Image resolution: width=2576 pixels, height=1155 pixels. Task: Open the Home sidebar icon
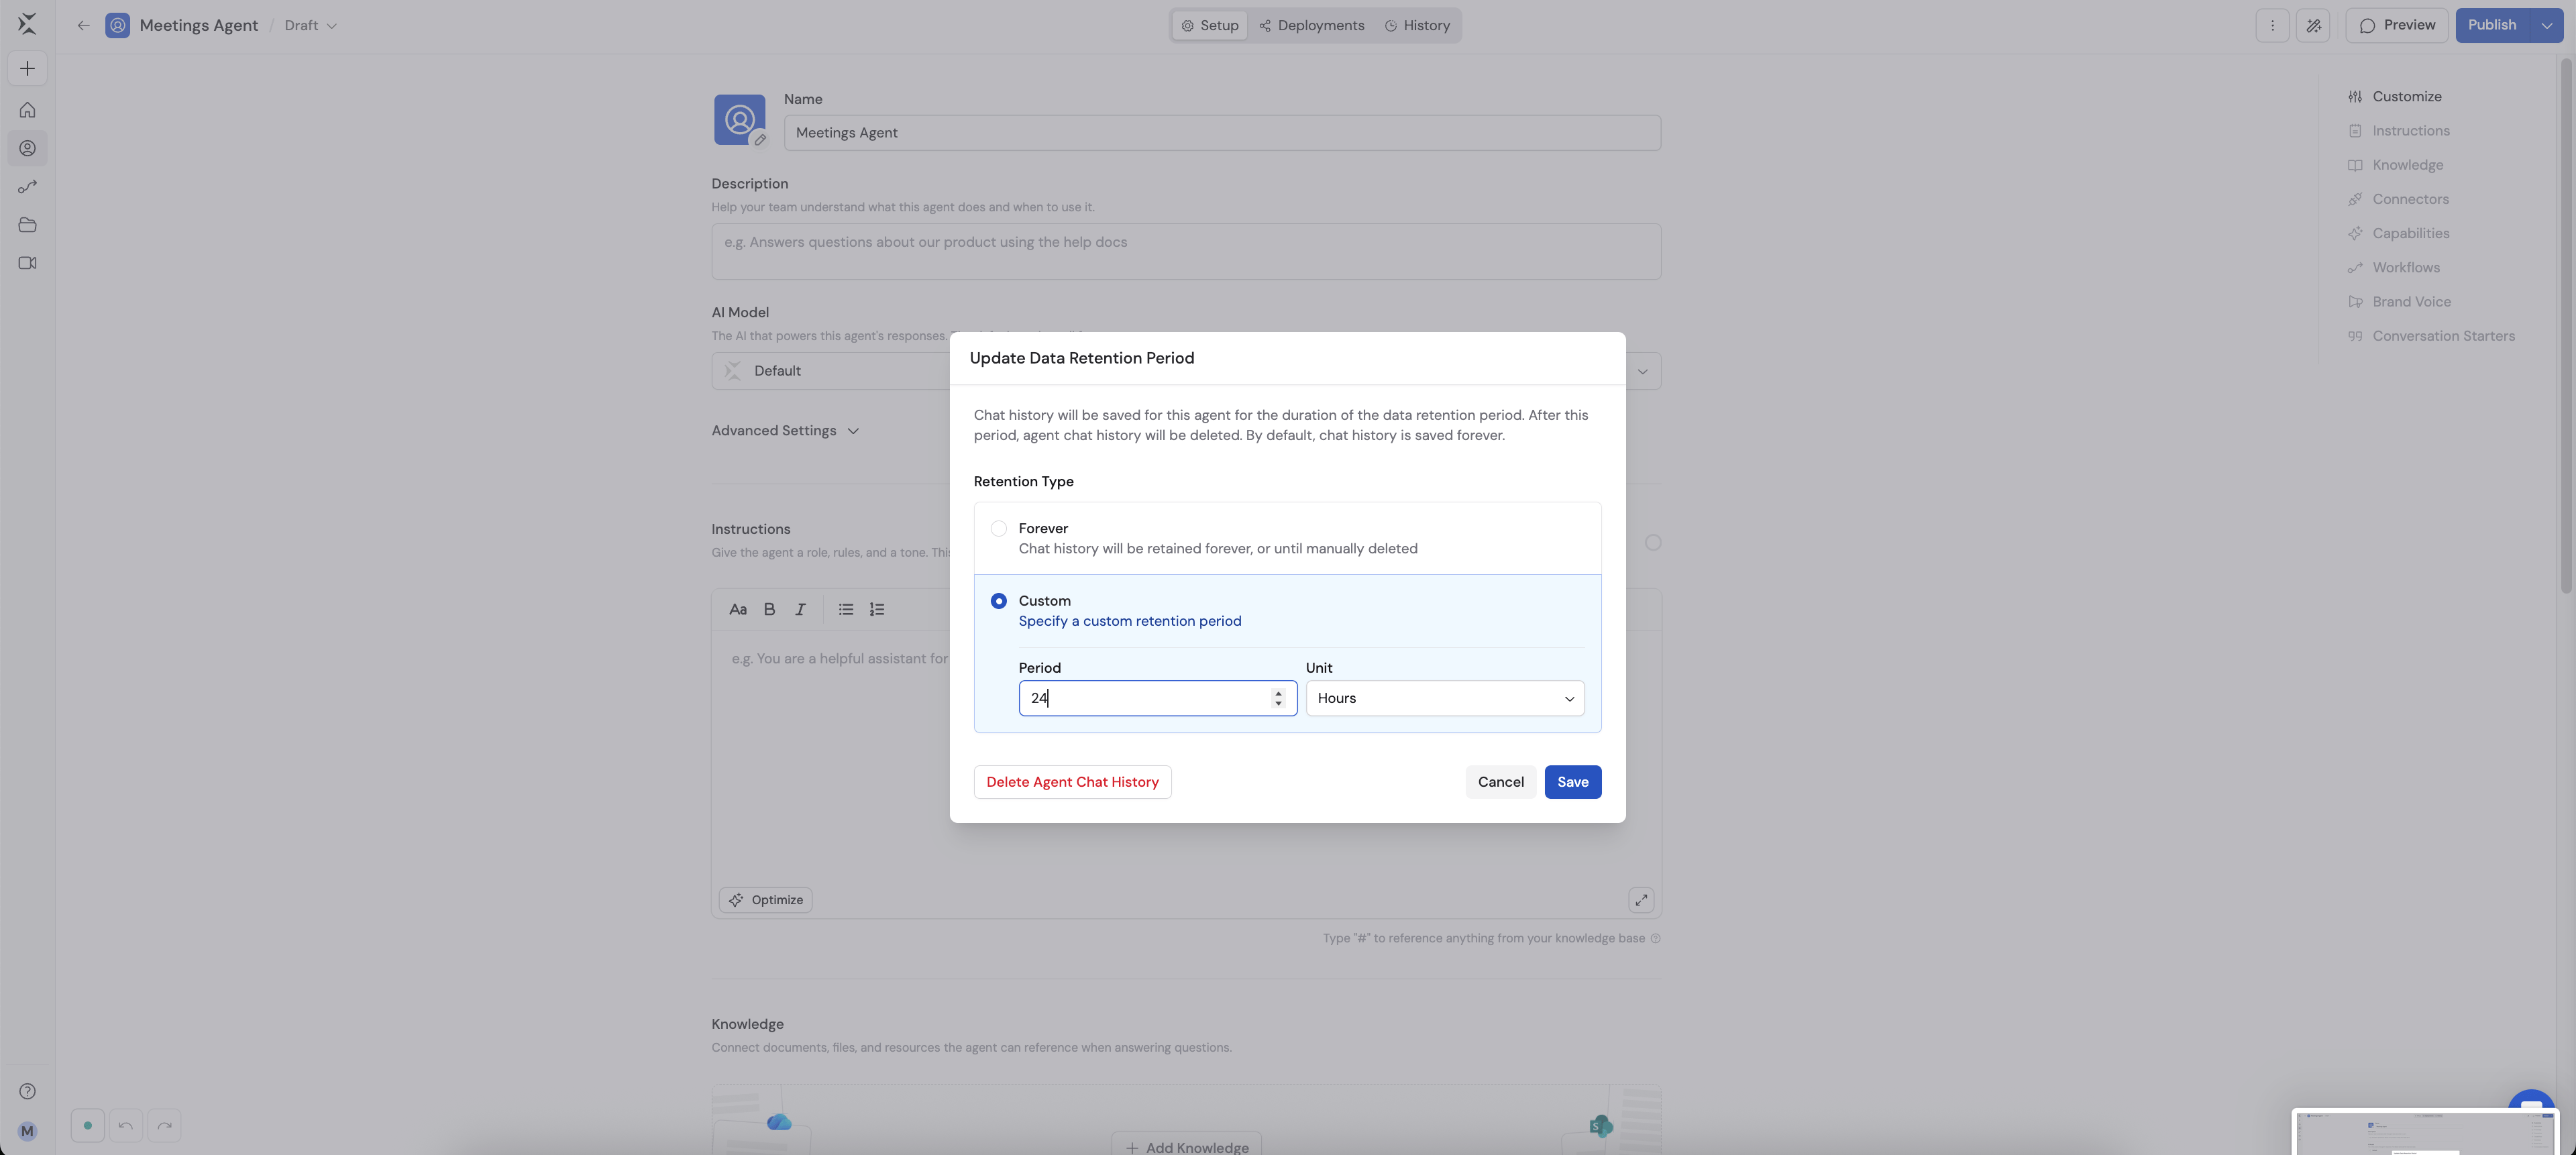pos(27,110)
